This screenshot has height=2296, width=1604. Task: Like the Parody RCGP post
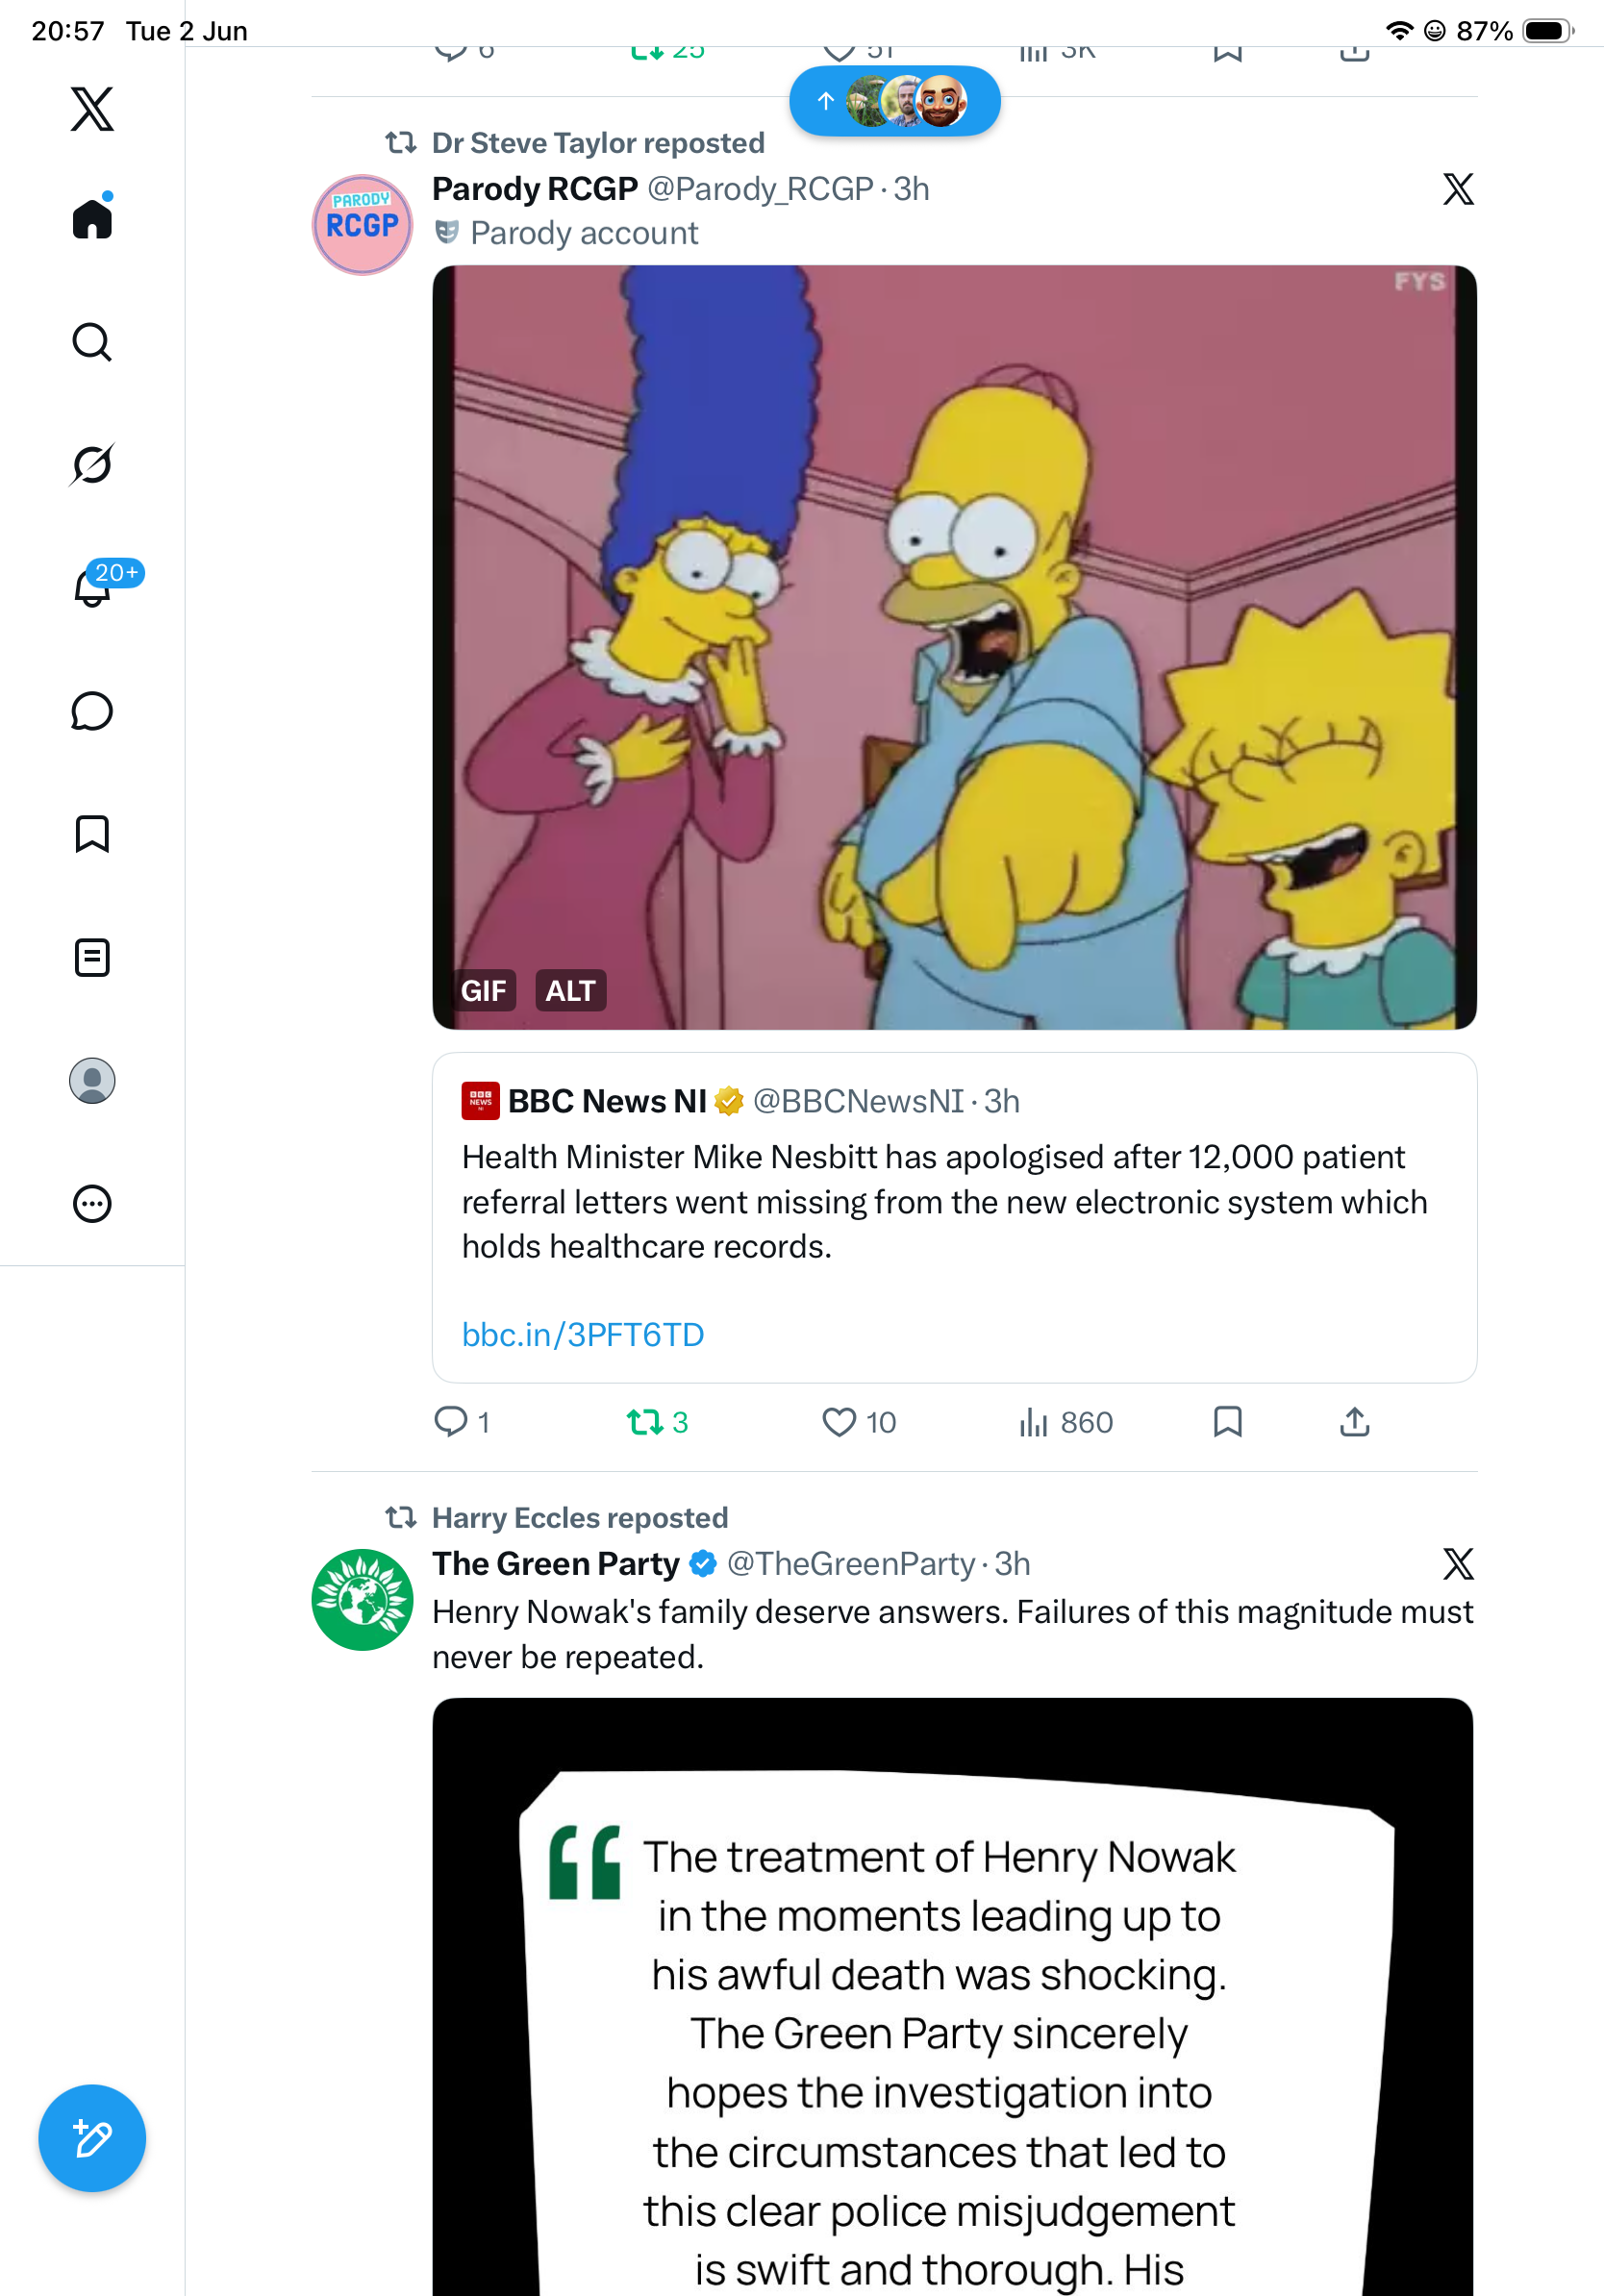click(x=858, y=1422)
